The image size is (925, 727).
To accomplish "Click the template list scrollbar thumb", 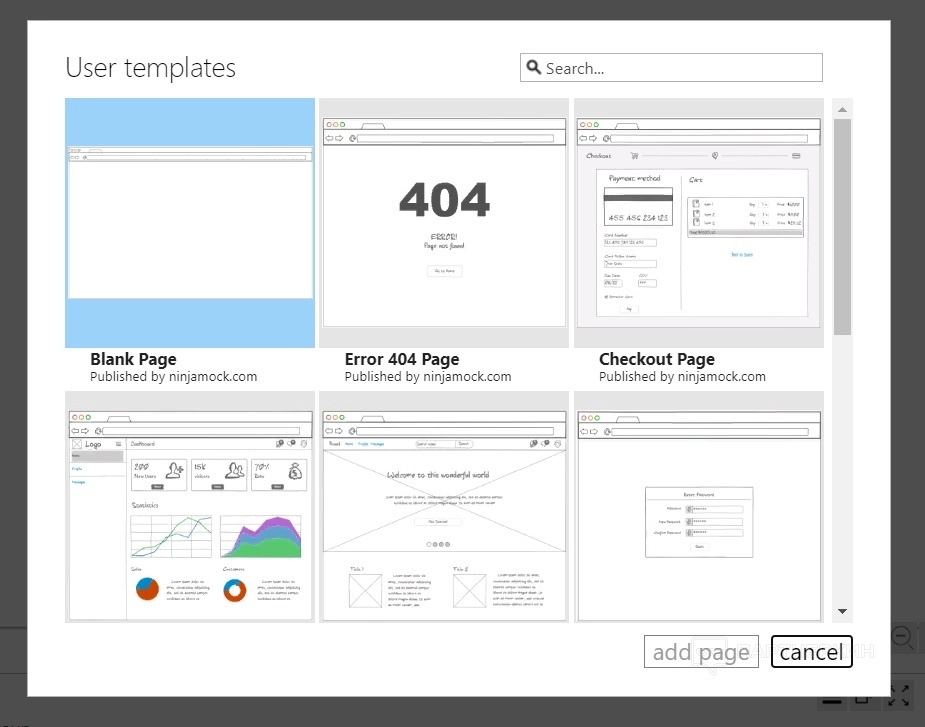I will tap(842, 227).
